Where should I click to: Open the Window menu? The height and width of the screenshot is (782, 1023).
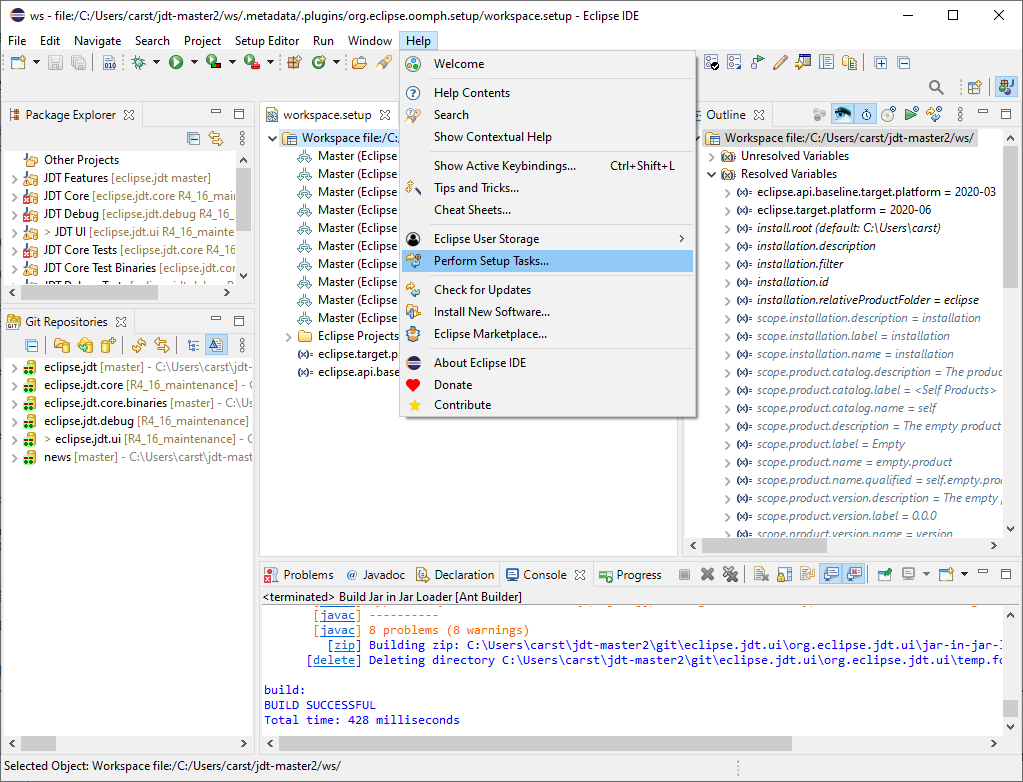click(369, 40)
